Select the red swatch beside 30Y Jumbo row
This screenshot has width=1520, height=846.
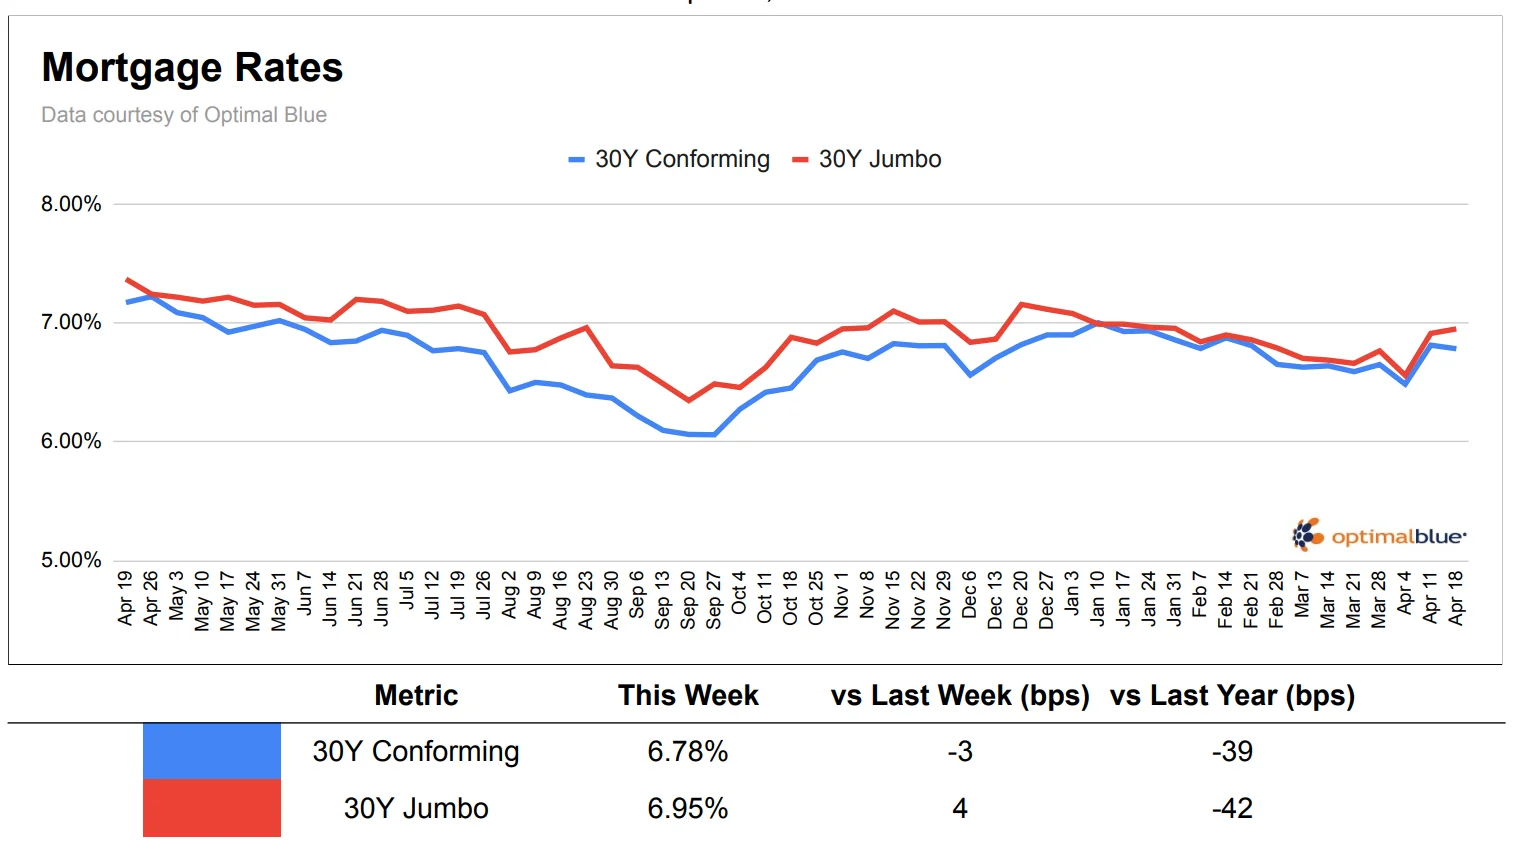click(x=212, y=808)
